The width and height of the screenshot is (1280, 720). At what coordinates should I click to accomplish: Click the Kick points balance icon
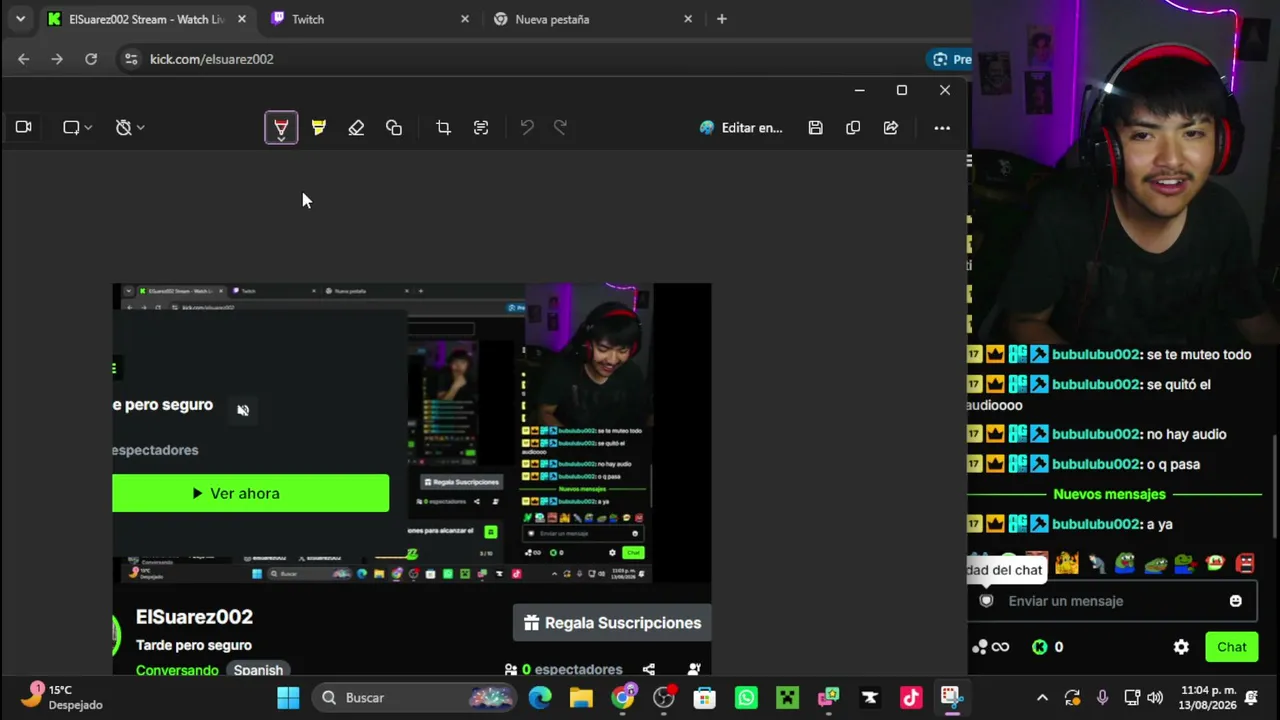[1040, 647]
